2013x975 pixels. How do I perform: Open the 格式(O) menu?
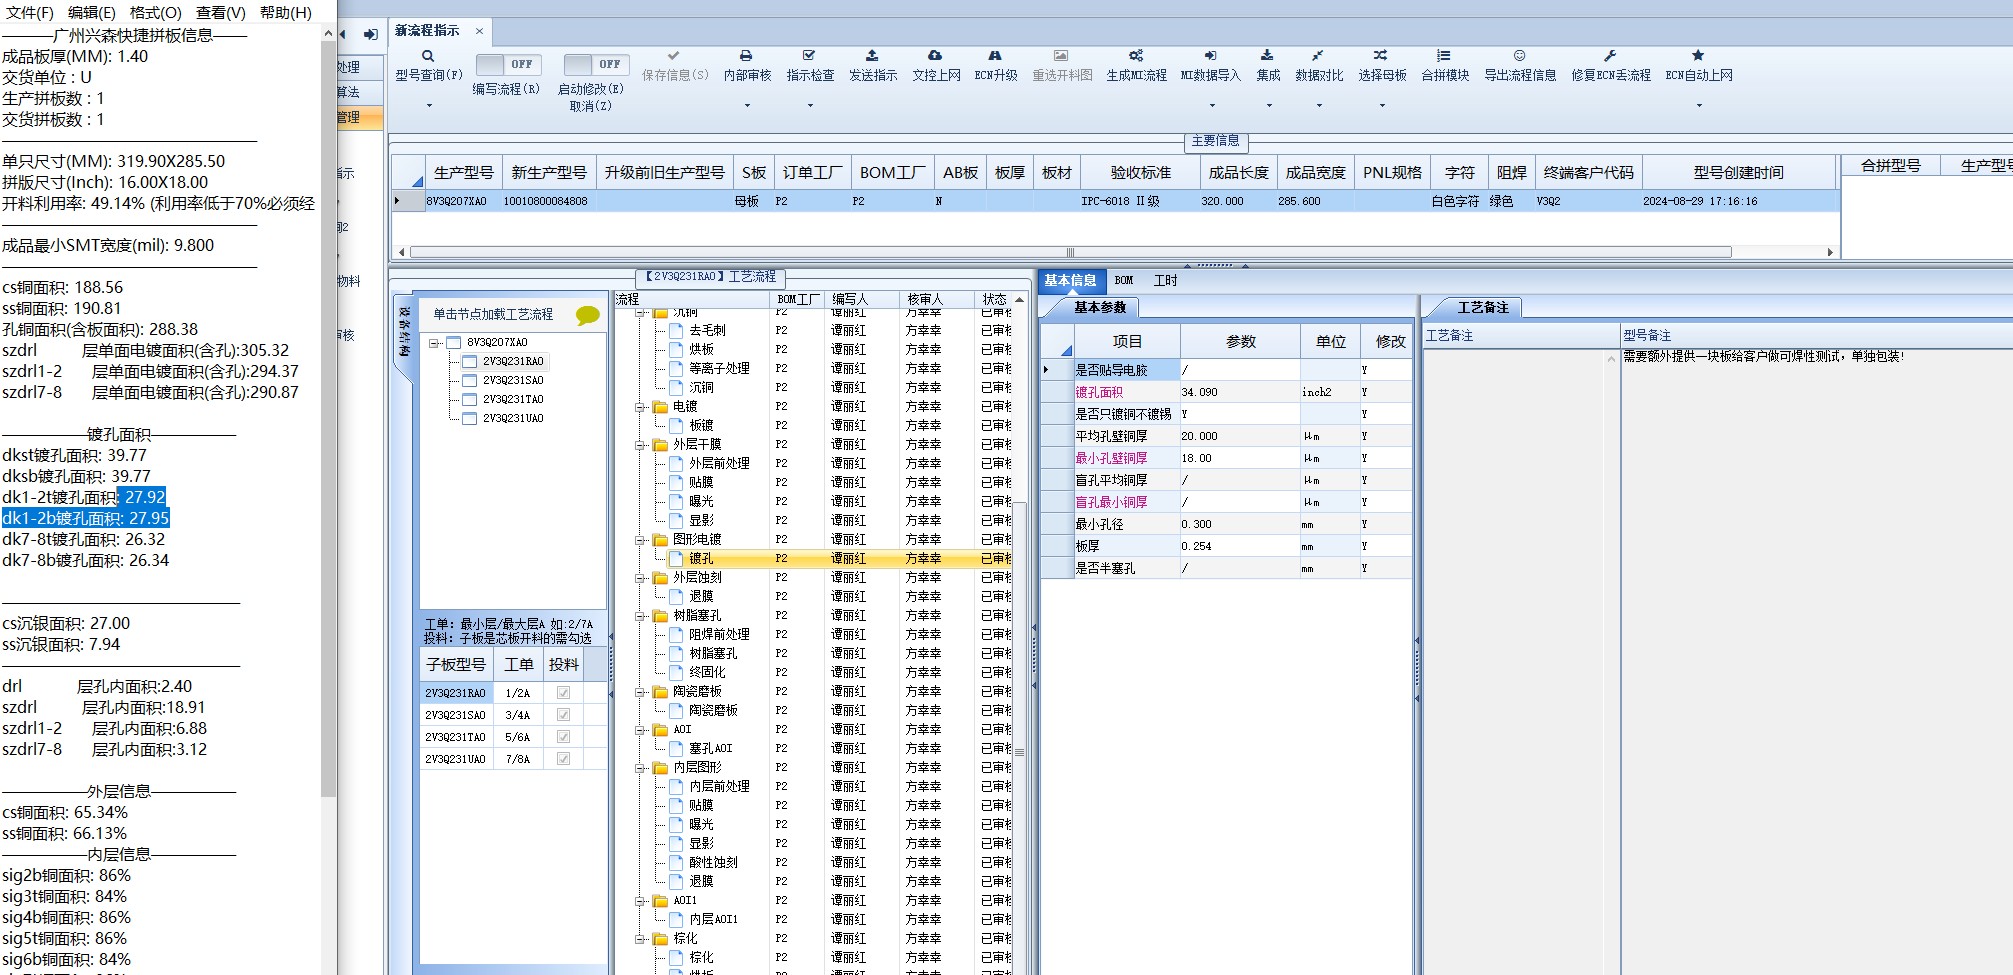(x=156, y=13)
